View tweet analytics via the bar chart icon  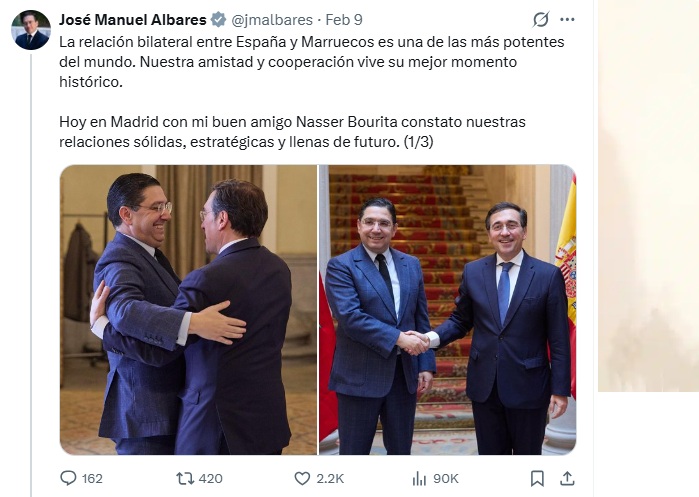pos(419,478)
